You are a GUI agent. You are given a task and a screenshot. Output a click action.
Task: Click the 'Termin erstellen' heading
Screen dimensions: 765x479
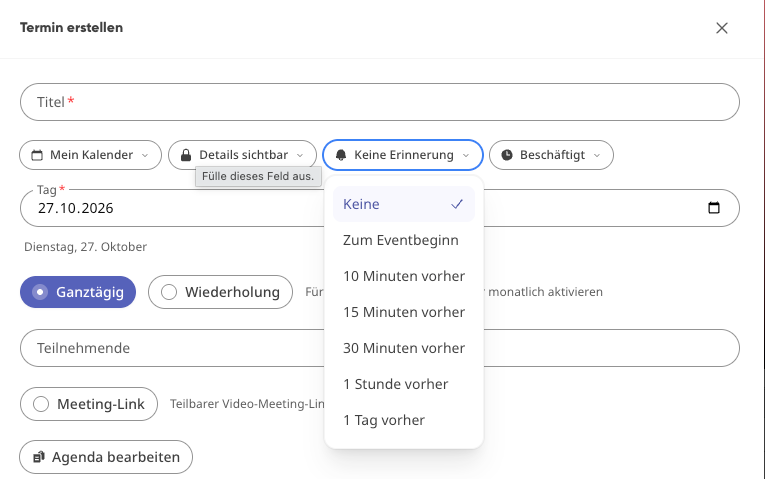pyautogui.click(x=71, y=28)
